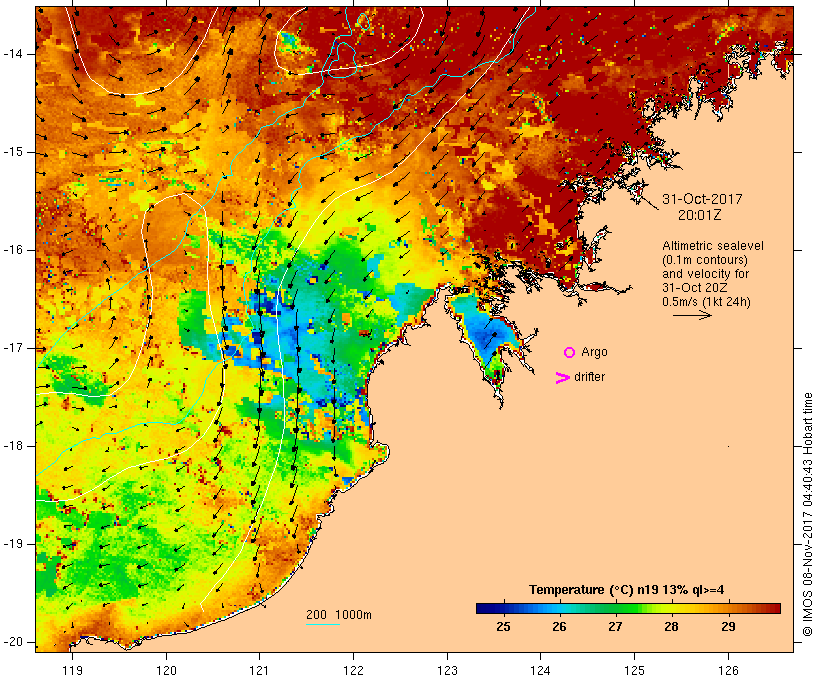Click the temperature color bar at 29
820x680 pixels.
tap(728, 608)
